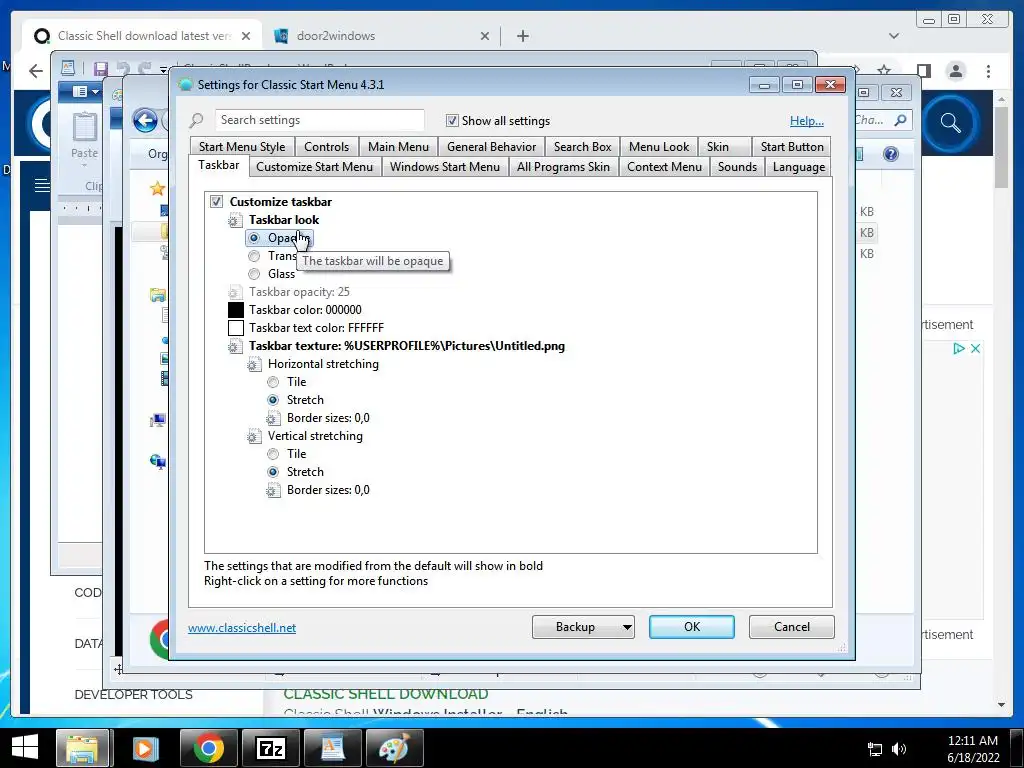Launch the media player taskbar icon
Screen dimensions: 1024x768
pos(145,748)
